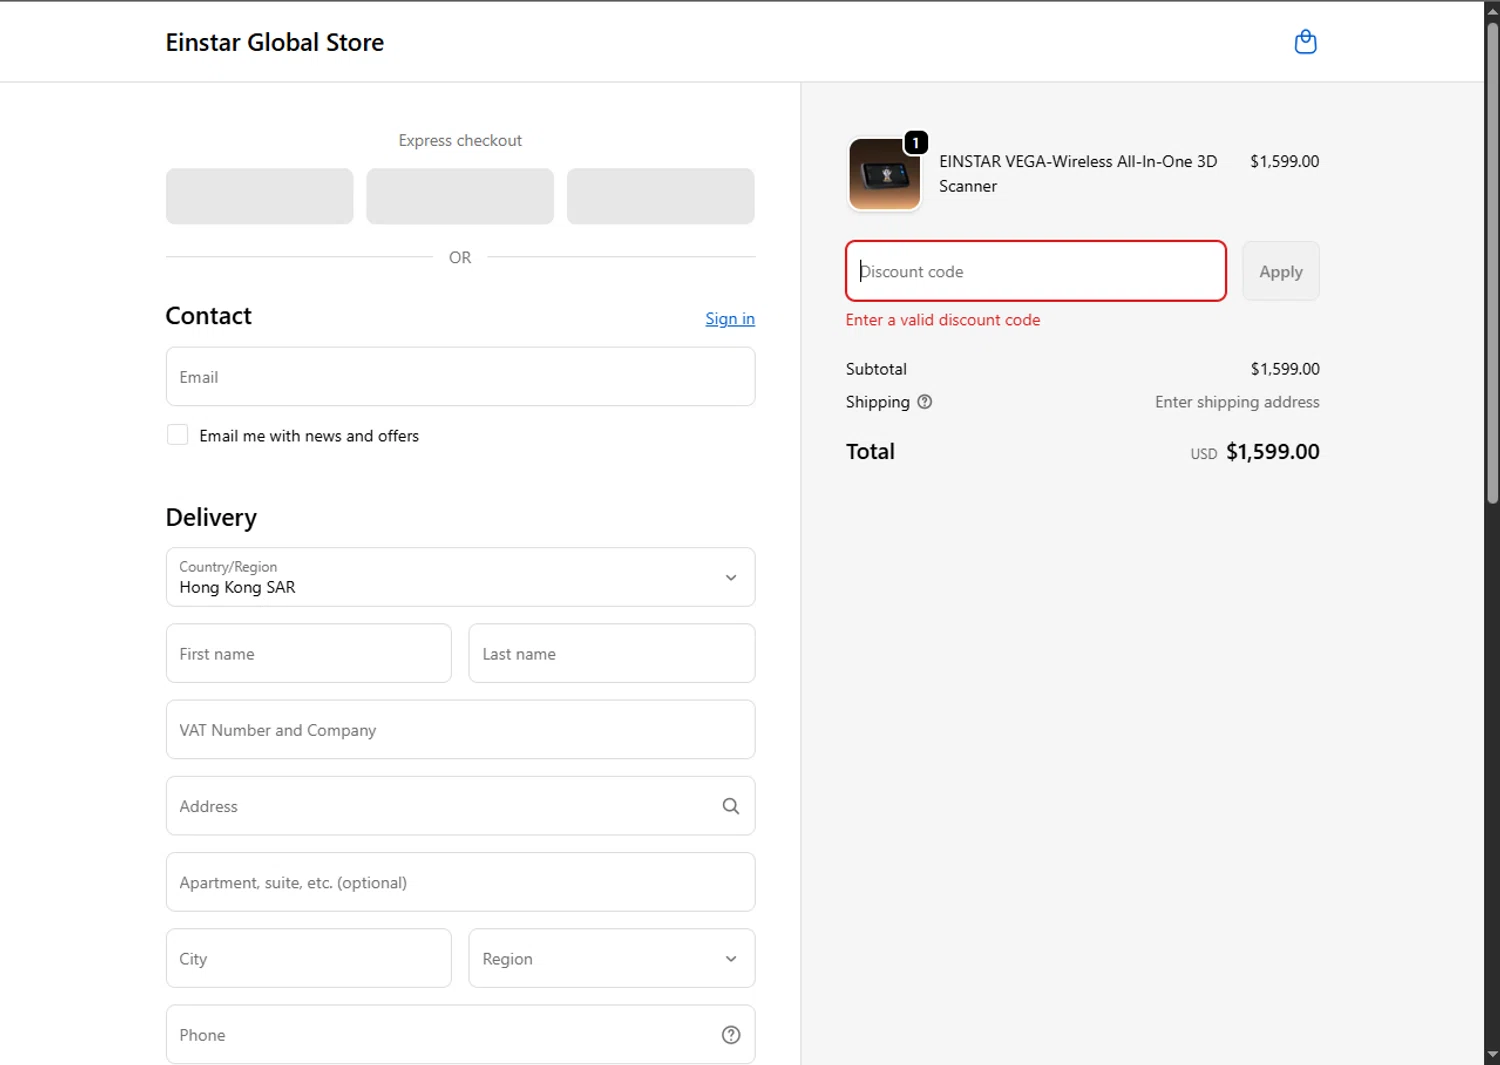Select the third express checkout button
This screenshot has height=1065, width=1500.
660,196
